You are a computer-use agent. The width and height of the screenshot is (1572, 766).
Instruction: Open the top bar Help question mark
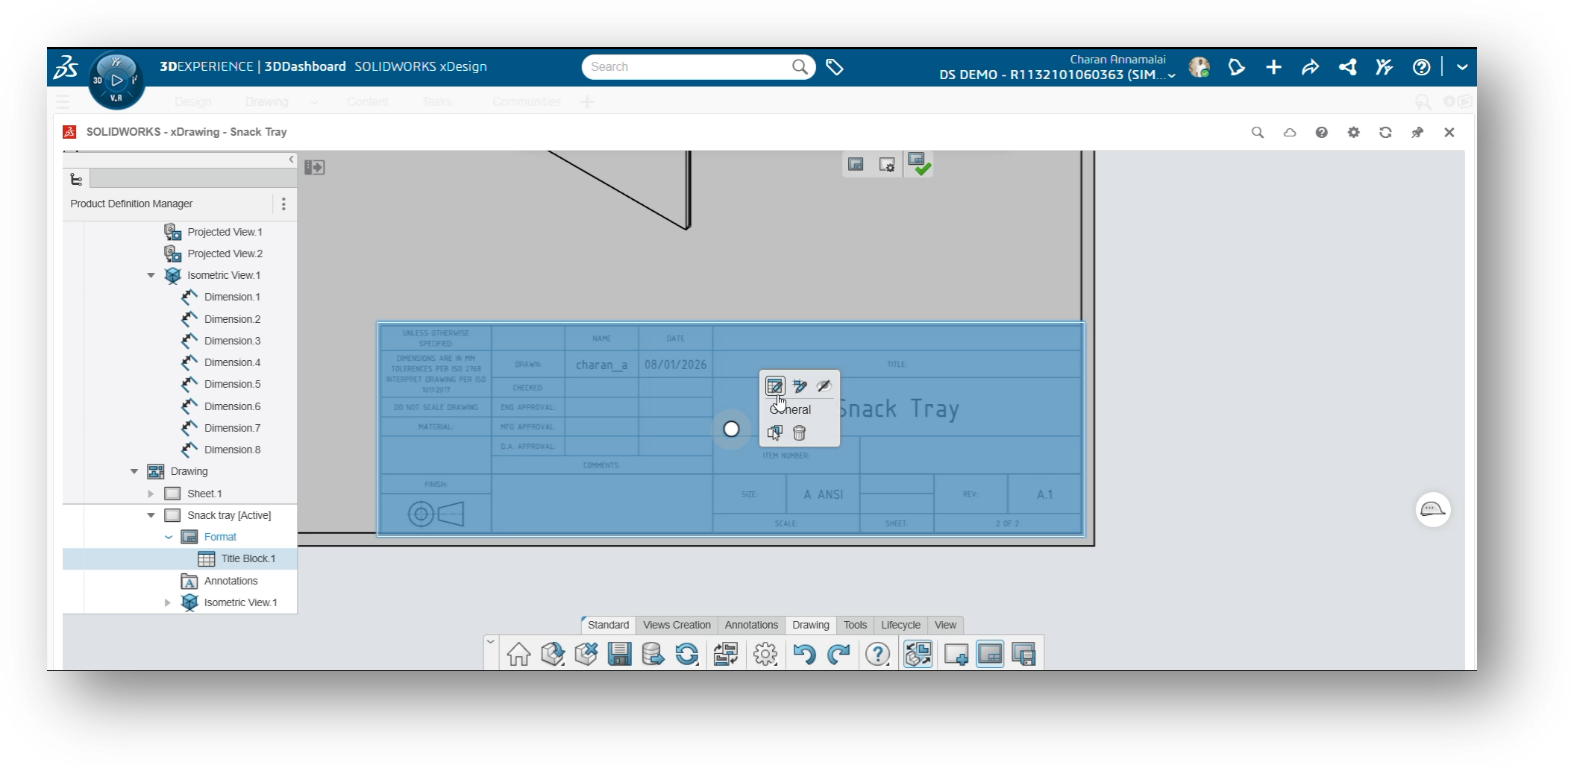pyautogui.click(x=1421, y=67)
